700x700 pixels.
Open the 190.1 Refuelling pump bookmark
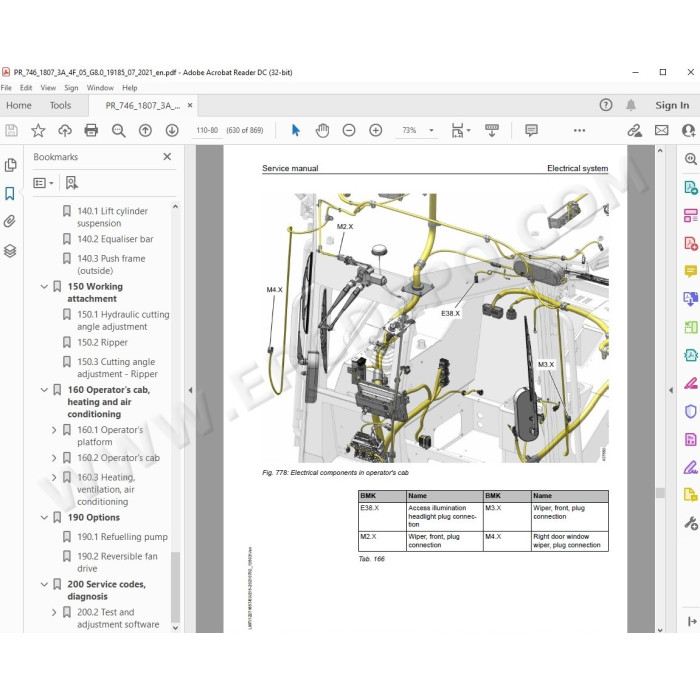tap(122, 537)
